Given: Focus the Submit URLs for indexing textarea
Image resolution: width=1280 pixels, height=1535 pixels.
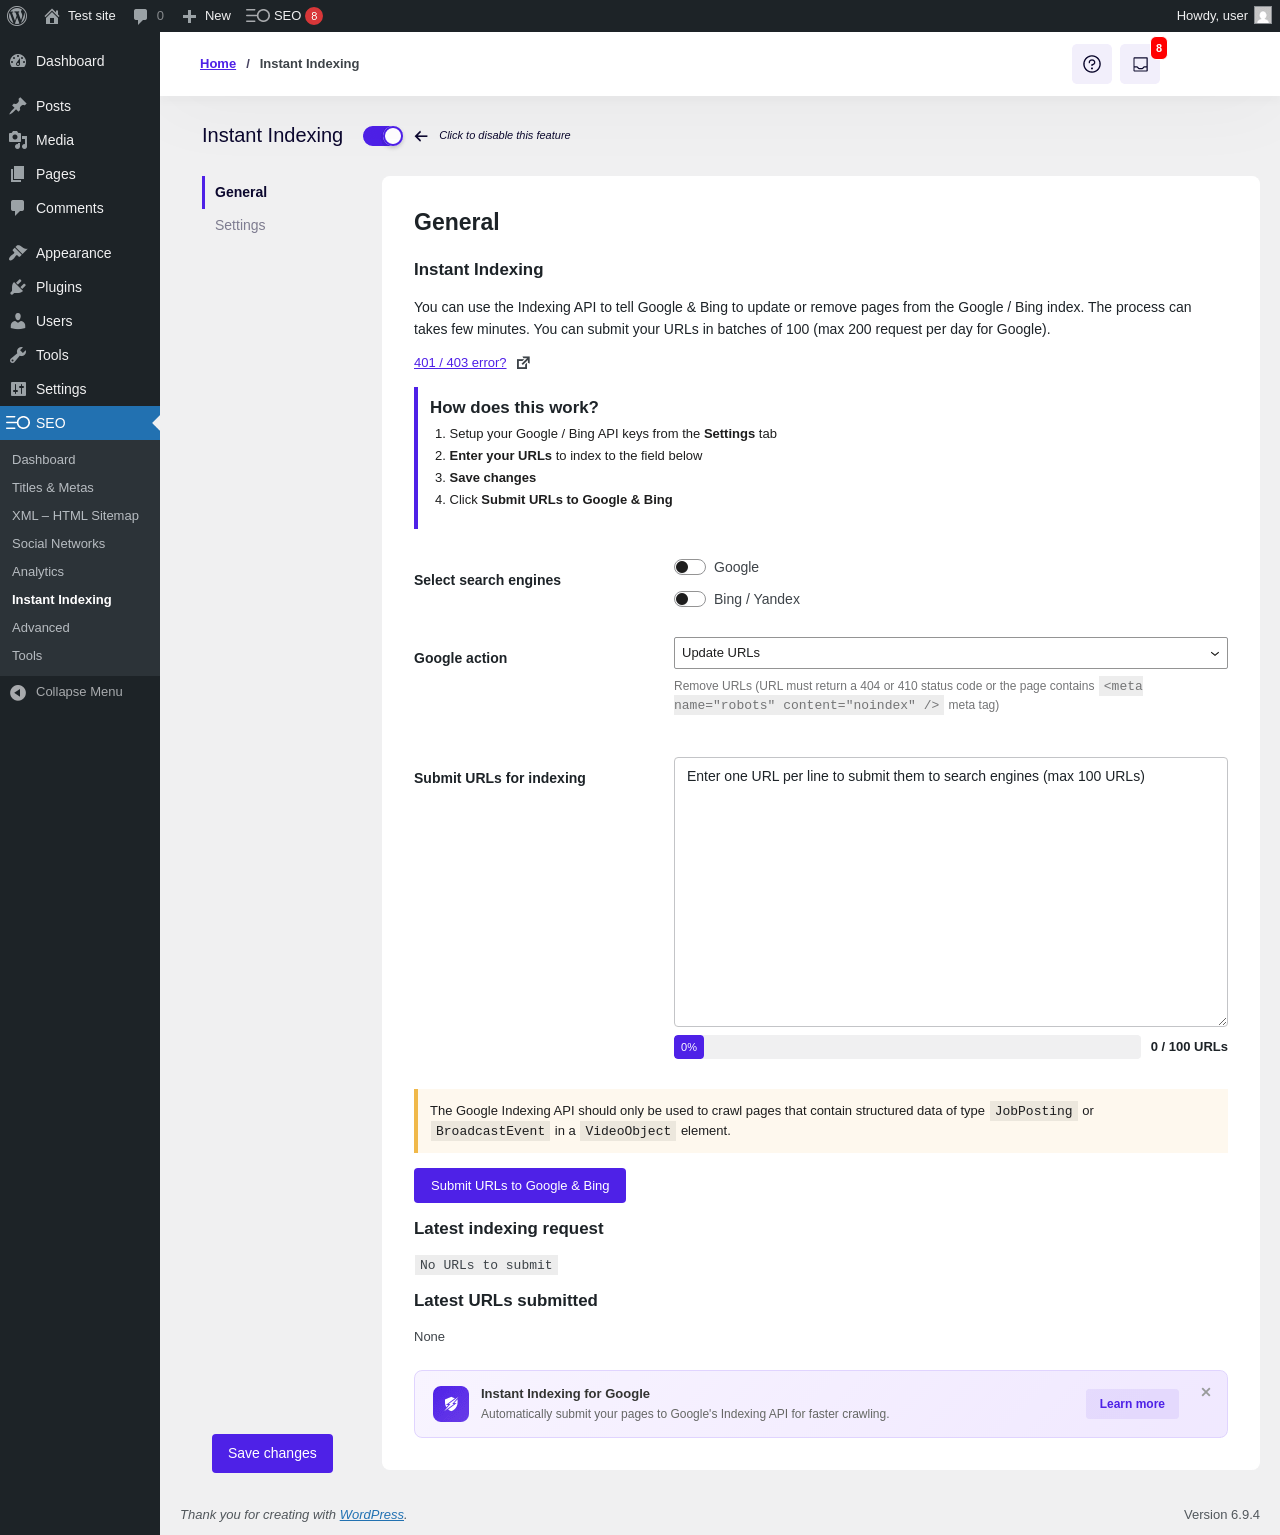Looking at the screenshot, I should click(x=950, y=892).
